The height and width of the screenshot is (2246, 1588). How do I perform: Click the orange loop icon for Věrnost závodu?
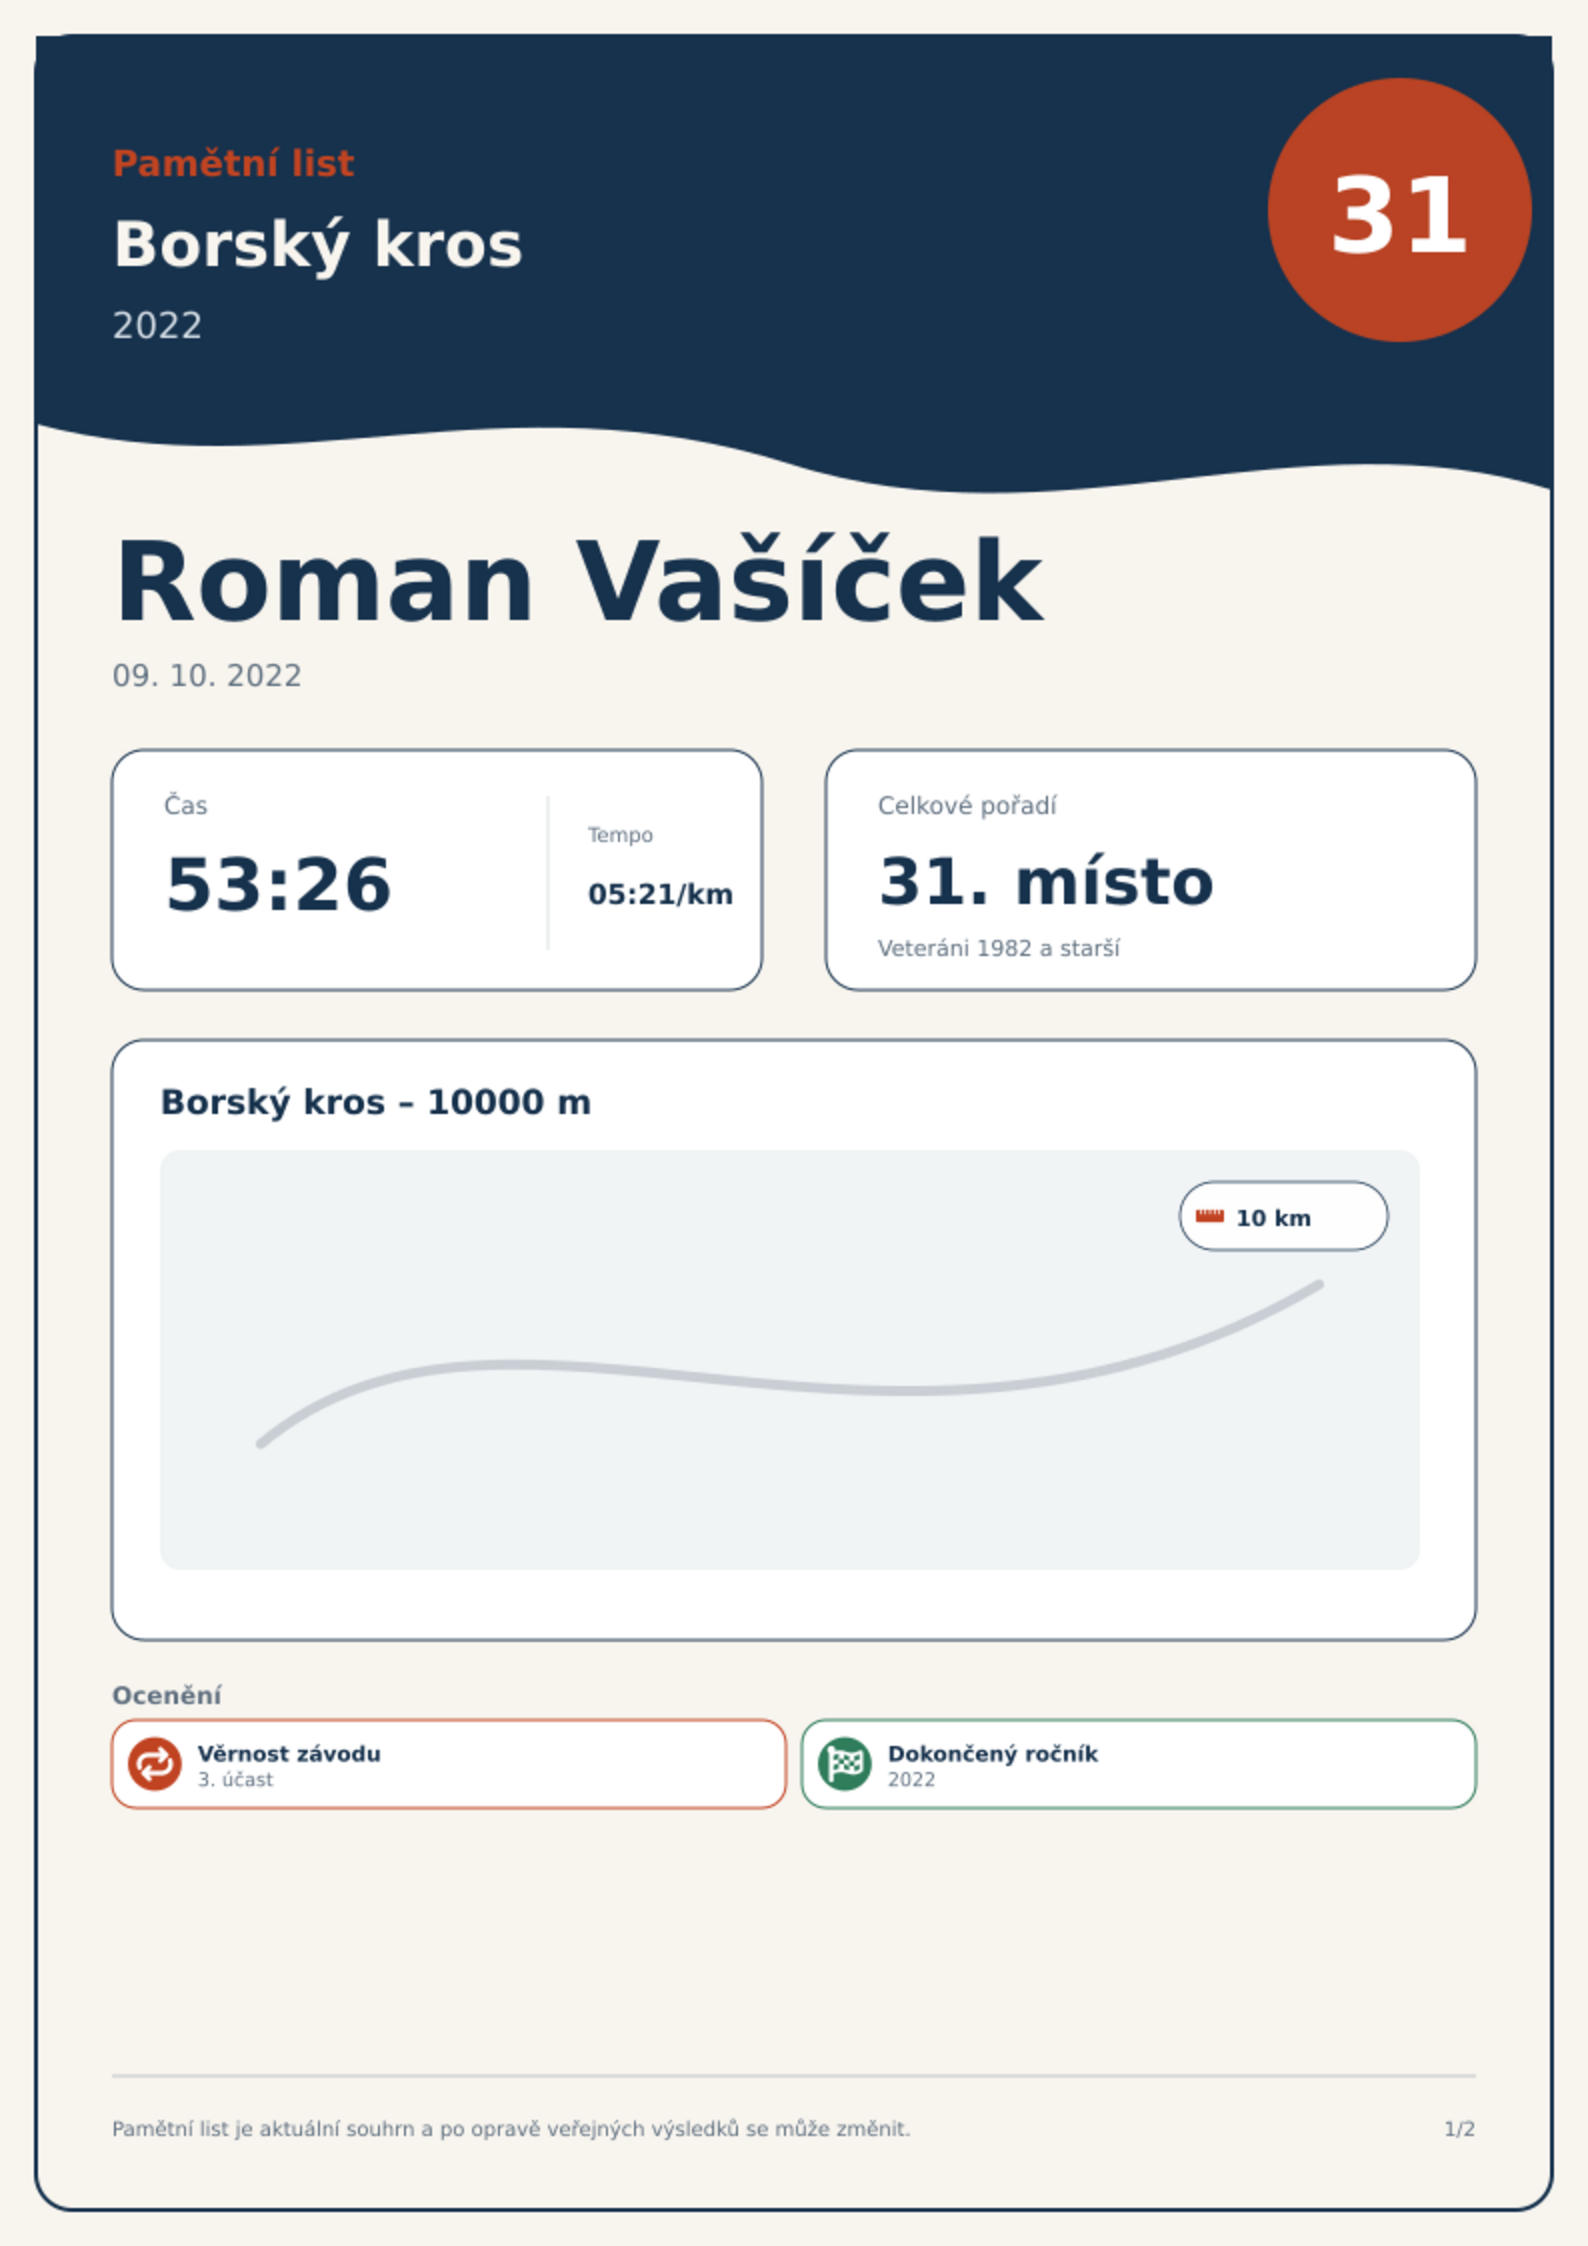point(155,1763)
